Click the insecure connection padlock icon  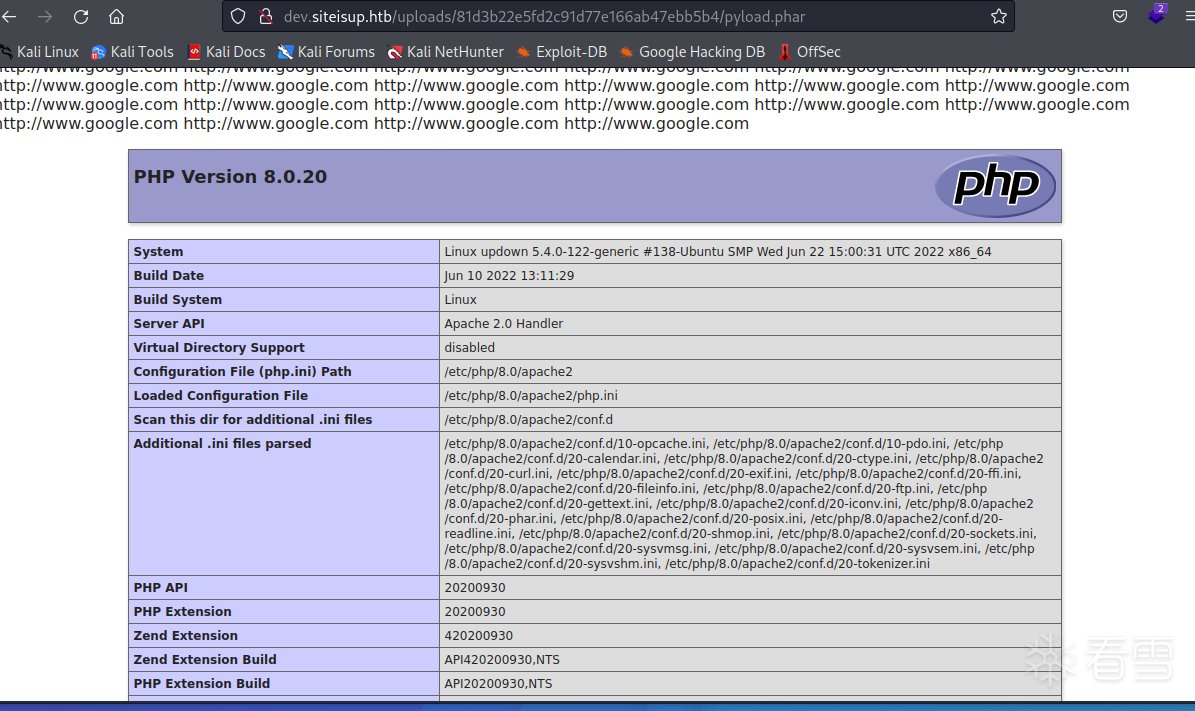265,16
